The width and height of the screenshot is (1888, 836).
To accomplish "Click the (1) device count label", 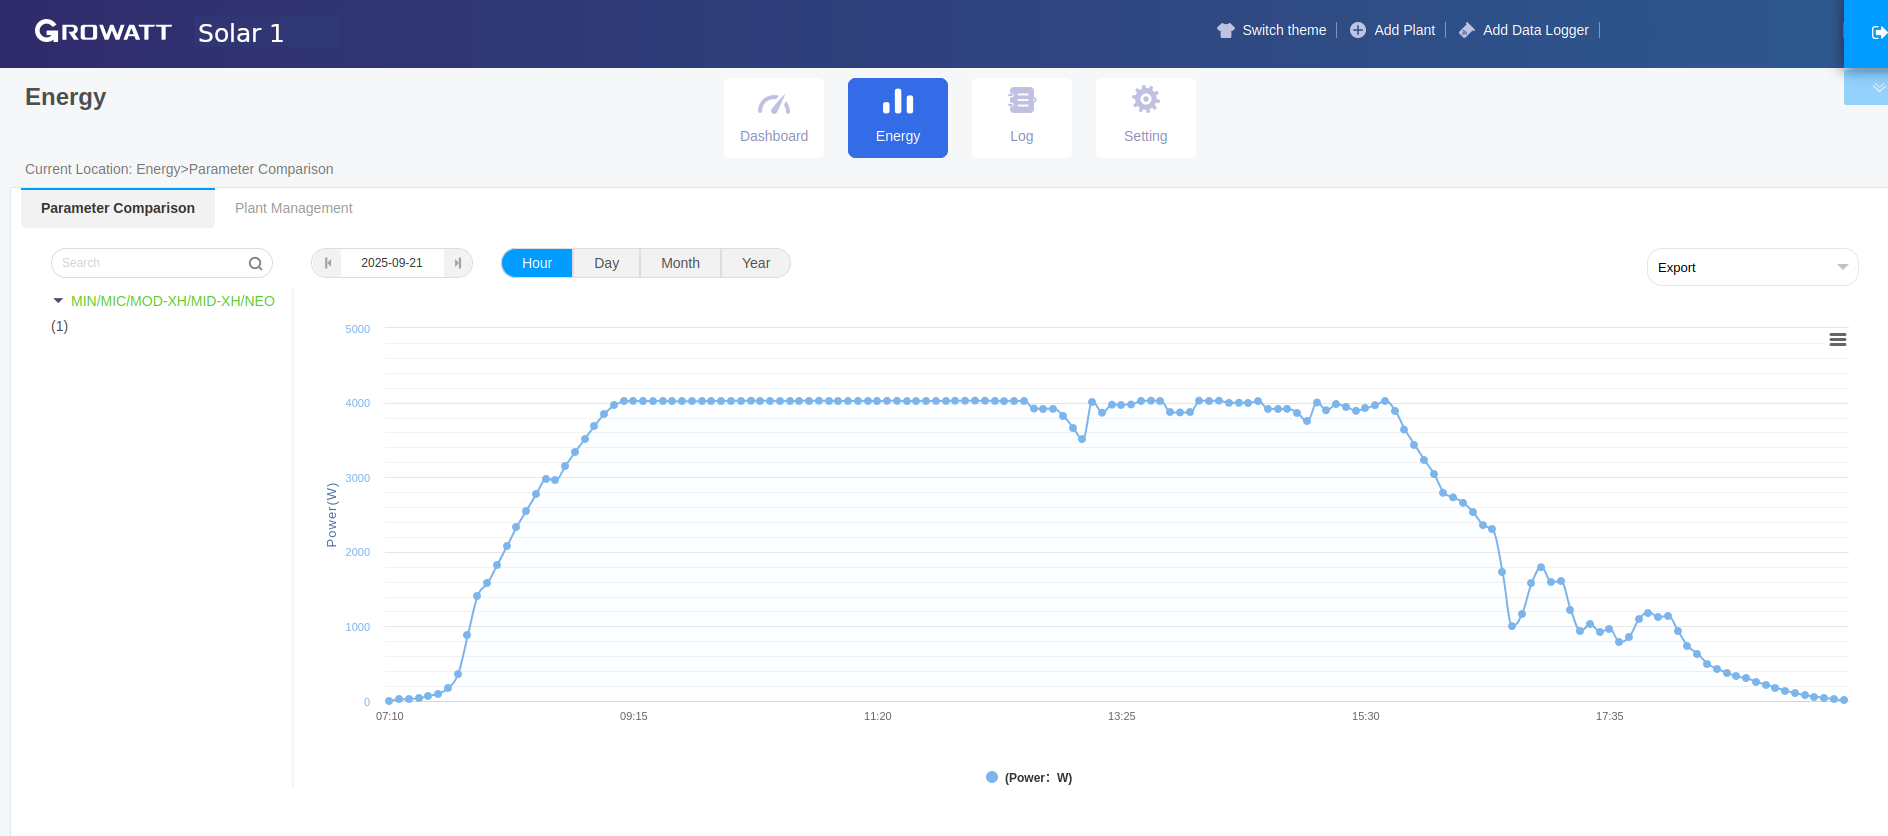I will click(x=60, y=326).
